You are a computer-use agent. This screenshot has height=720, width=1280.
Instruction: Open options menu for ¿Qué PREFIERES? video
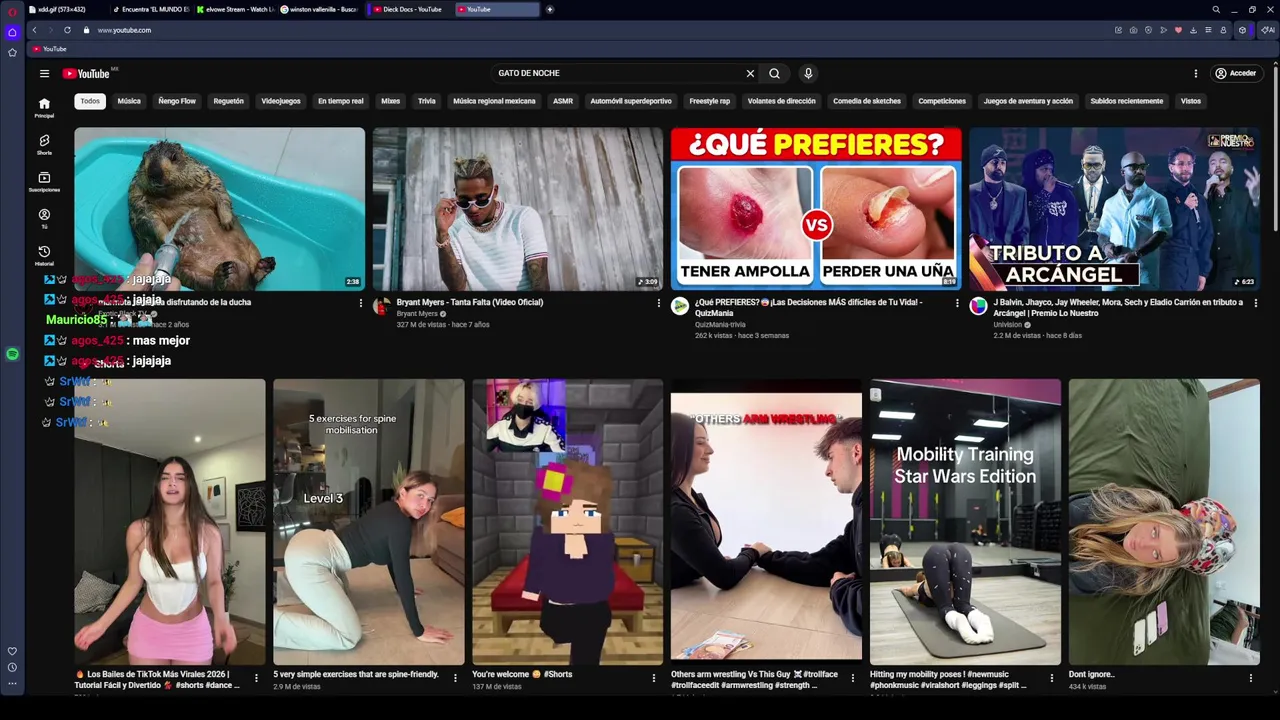pos(957,302)
